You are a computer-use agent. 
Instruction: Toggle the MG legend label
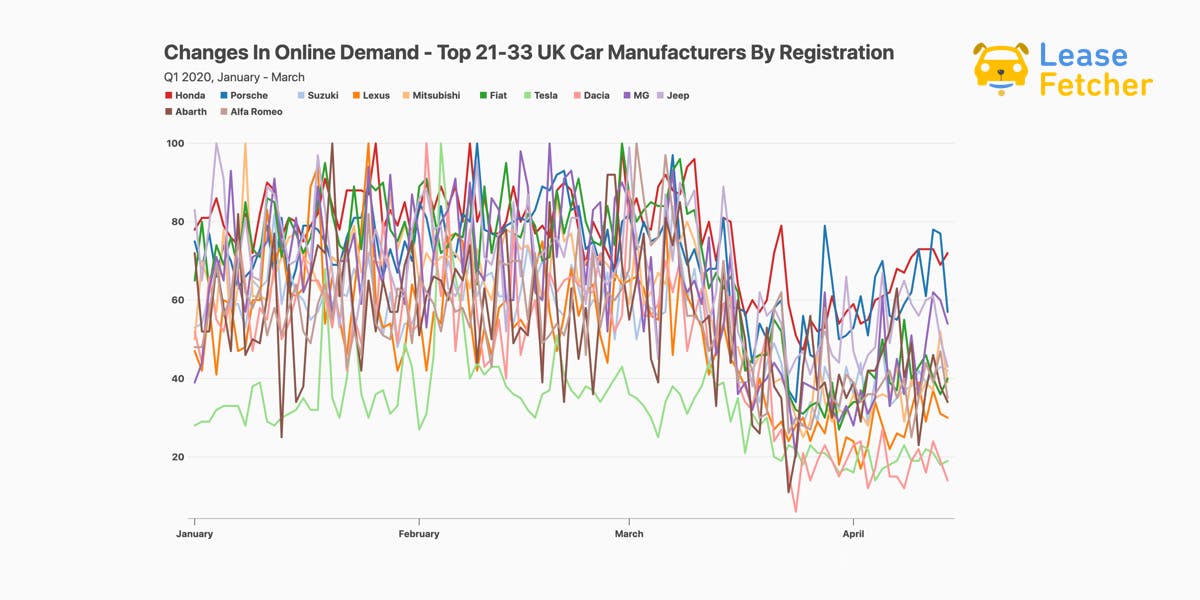tap(641, 96)
